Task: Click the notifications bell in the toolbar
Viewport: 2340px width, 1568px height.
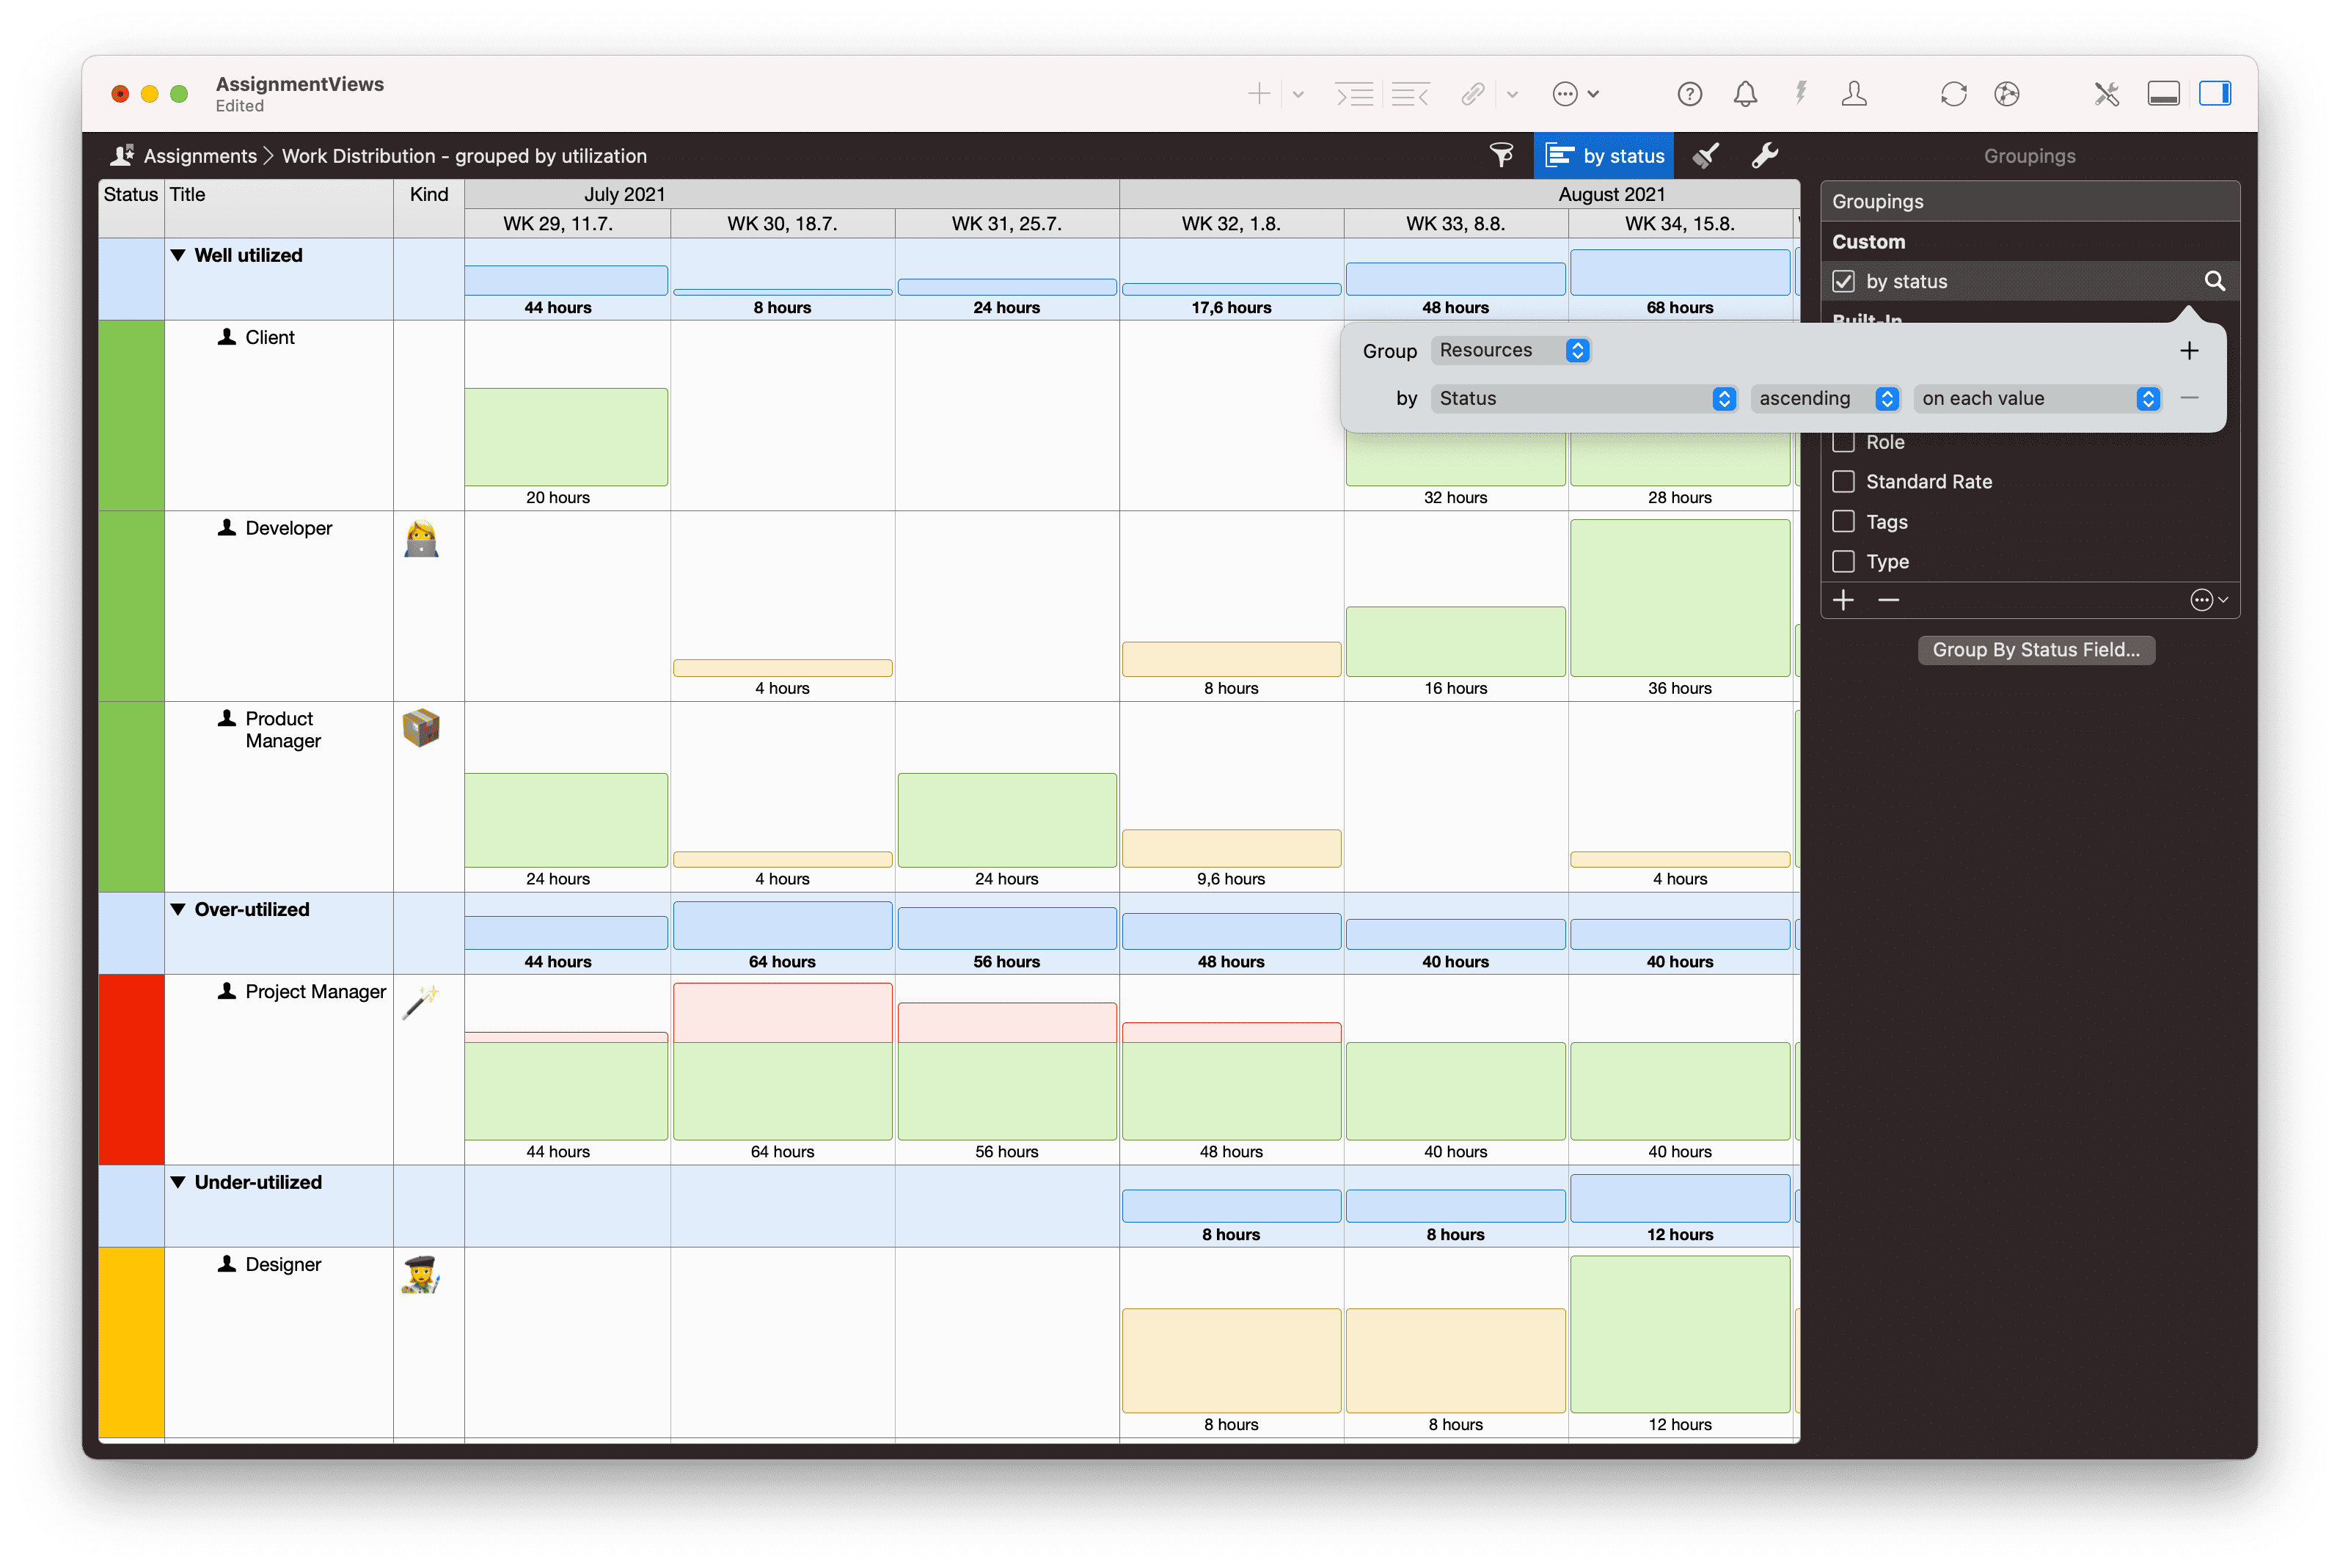Action: 1745,93
